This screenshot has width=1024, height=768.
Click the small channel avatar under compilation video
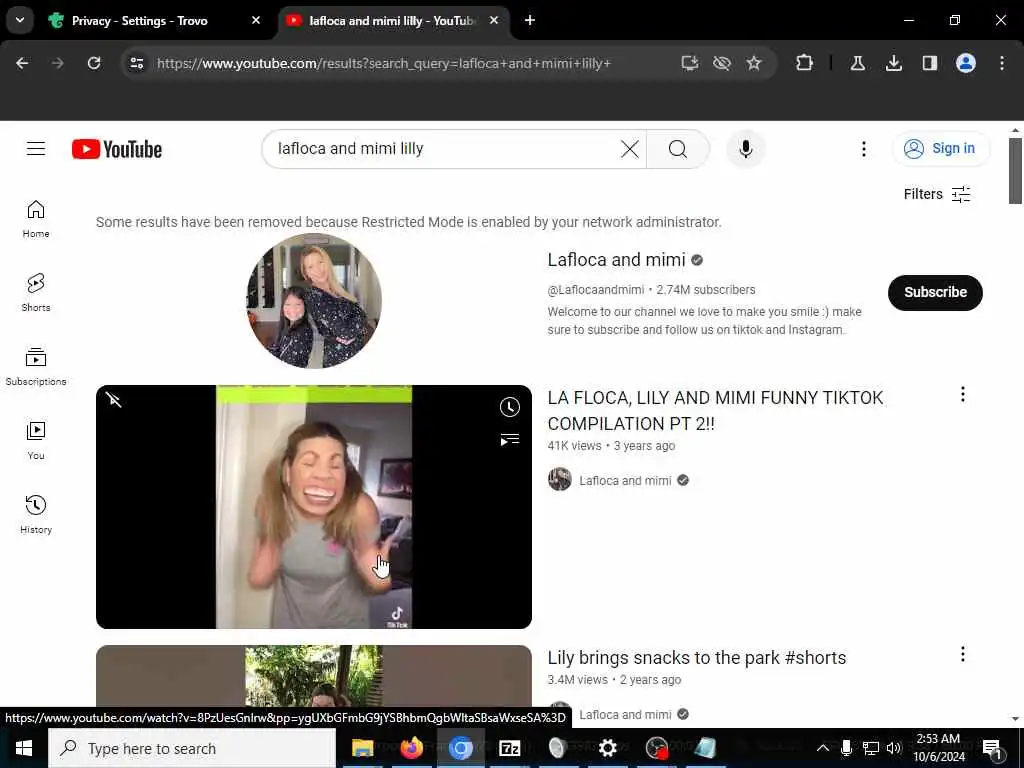560,479
